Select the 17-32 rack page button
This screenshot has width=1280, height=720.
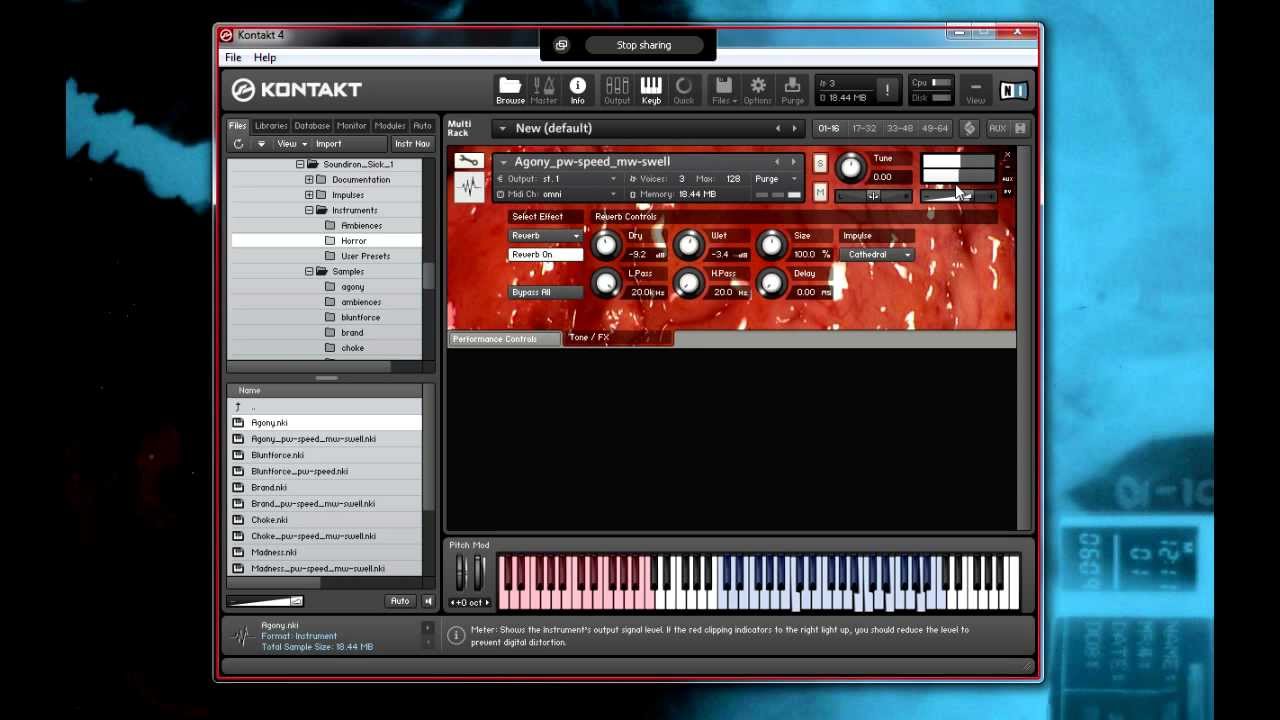[x=864, y=128]
